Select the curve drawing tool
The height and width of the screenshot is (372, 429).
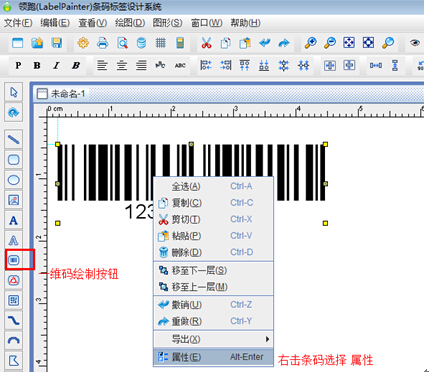pyautogui.click(x=14, y=320)
